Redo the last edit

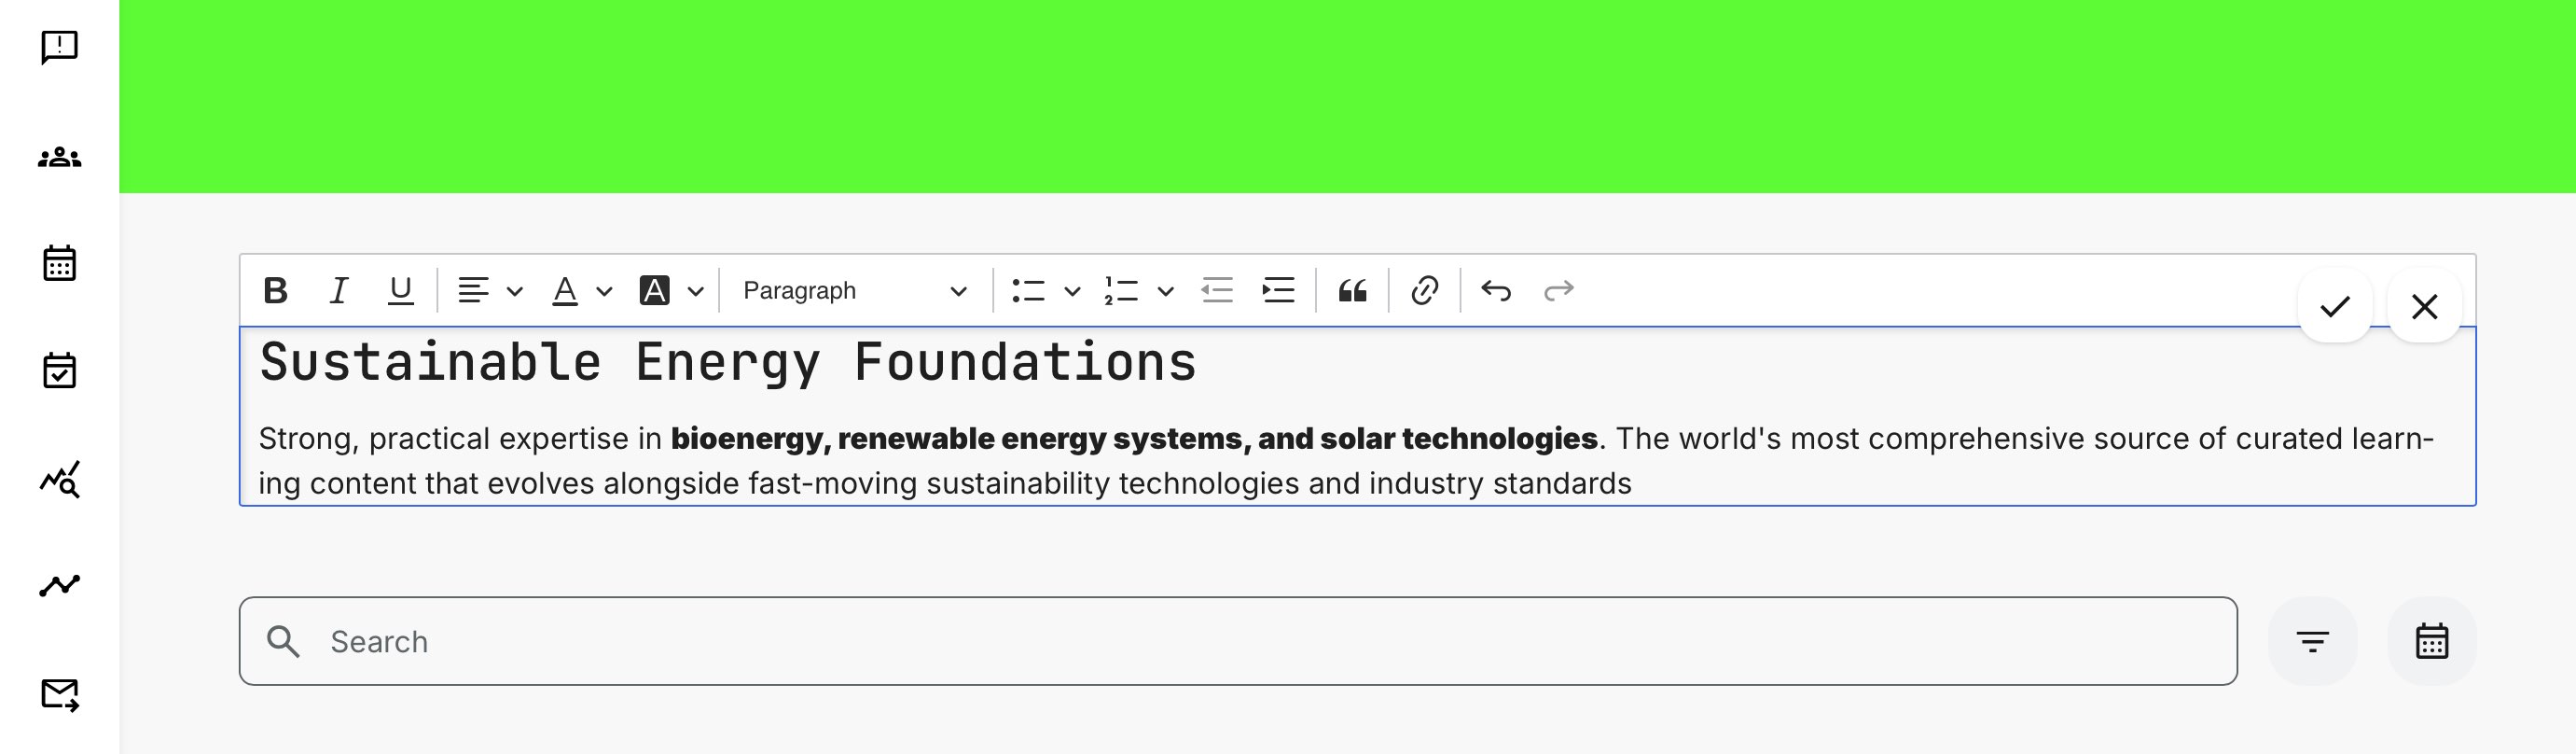coord(1558,291)
